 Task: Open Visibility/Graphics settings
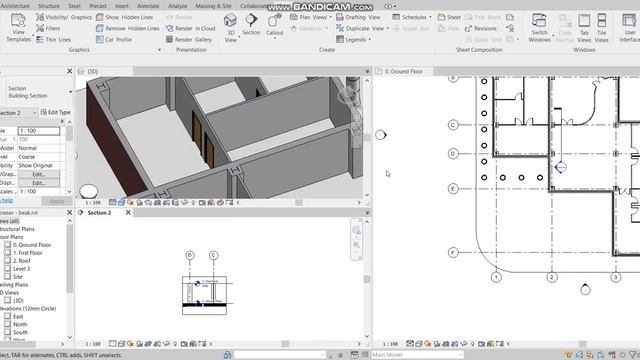point(64,17)
